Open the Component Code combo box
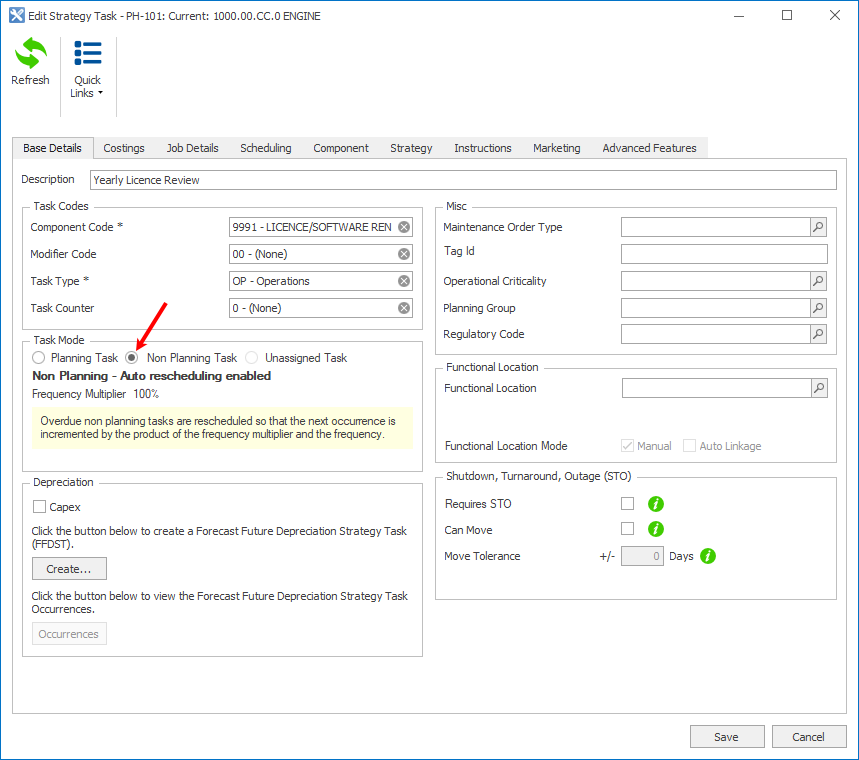 (320, 227)
